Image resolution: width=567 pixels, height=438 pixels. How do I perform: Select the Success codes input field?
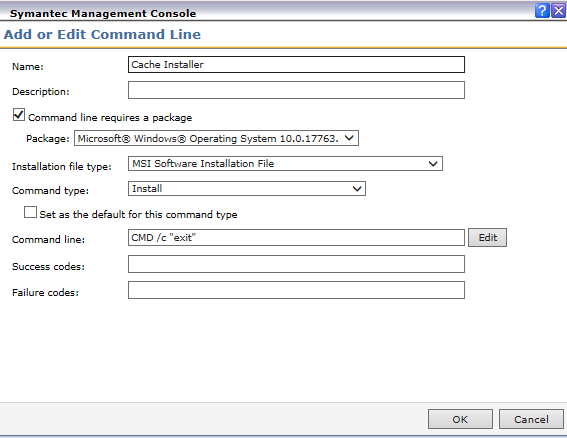(296, 264)
